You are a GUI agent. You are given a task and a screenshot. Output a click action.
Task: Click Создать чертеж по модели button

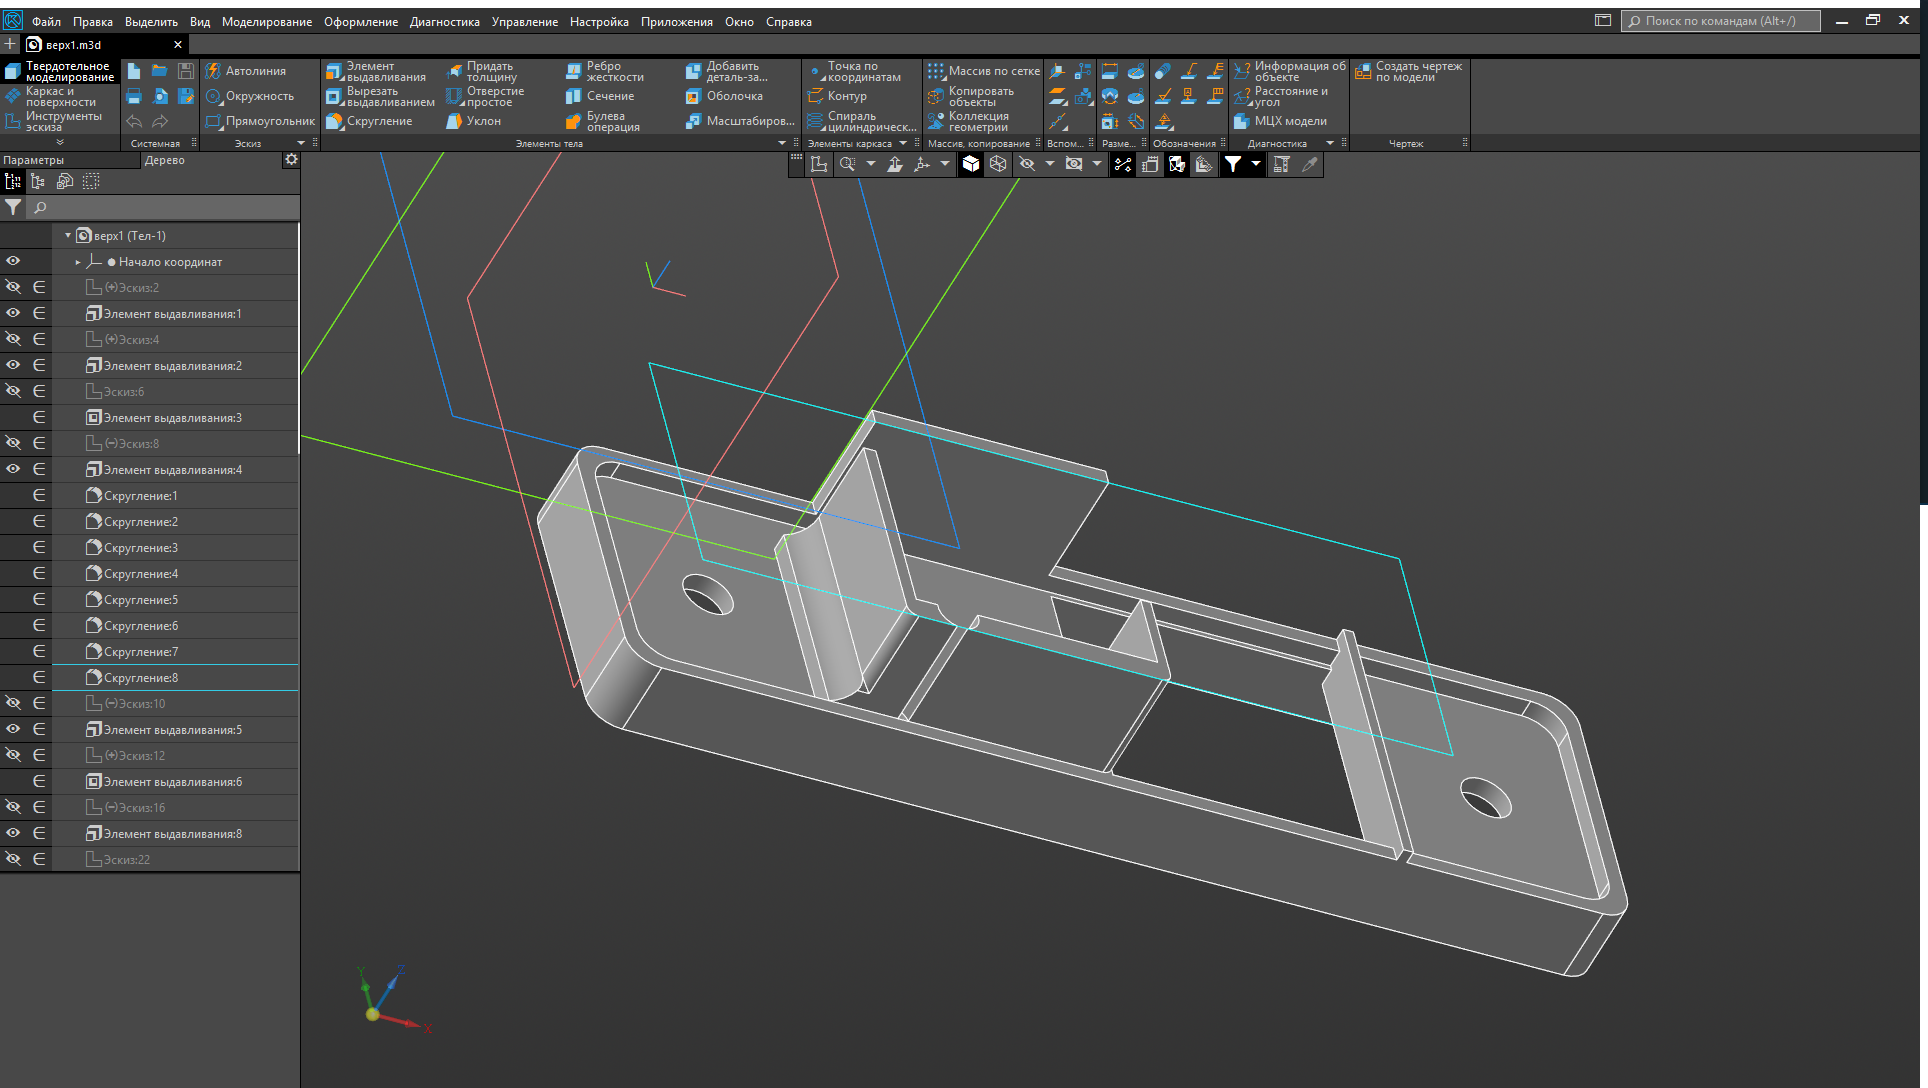tap(1408, 71)
